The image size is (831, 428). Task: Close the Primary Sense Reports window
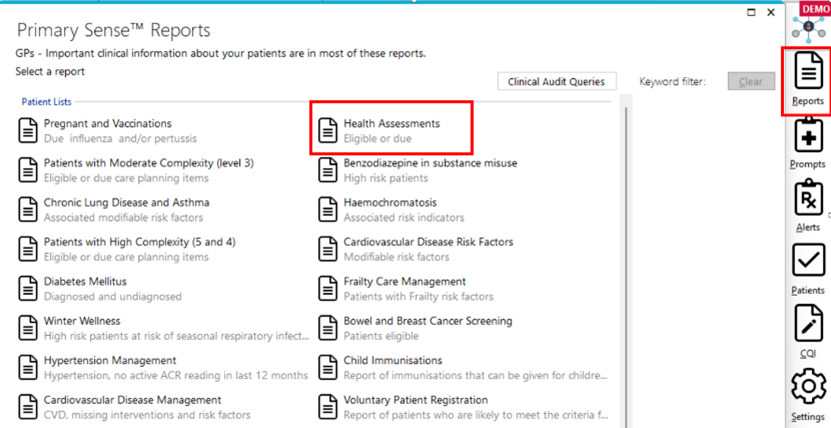(771, 13)
